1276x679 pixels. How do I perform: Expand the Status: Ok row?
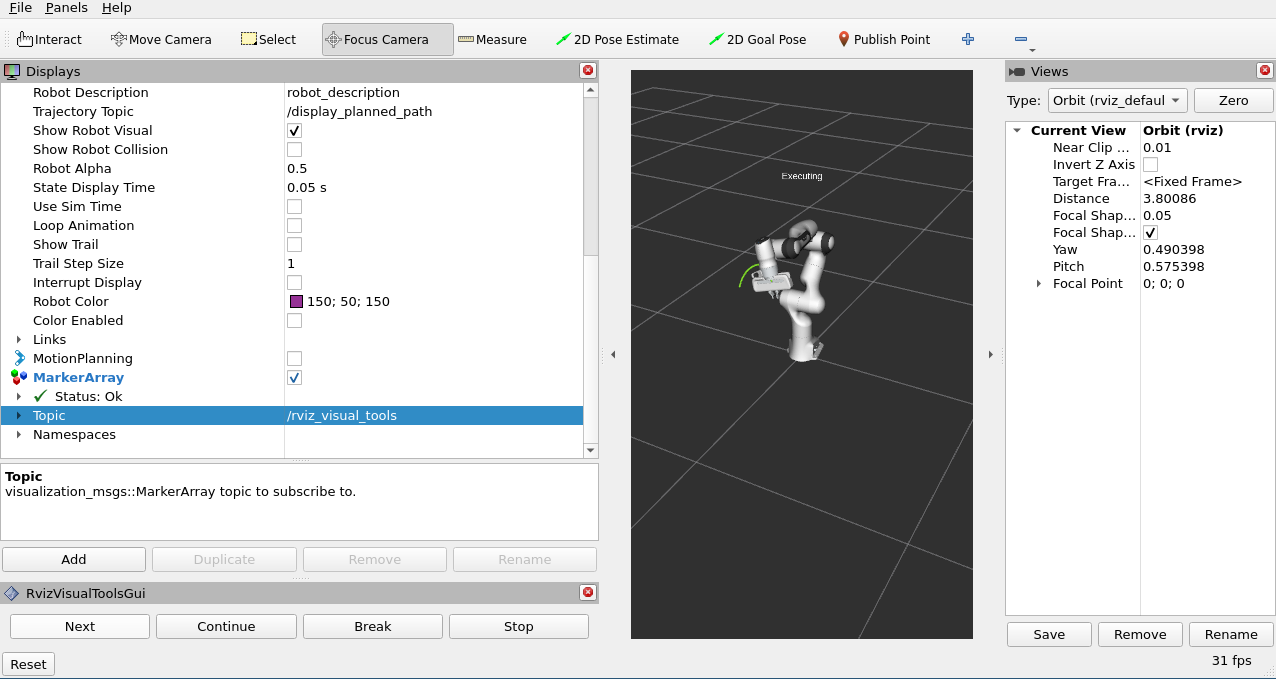tap(18, 397)
